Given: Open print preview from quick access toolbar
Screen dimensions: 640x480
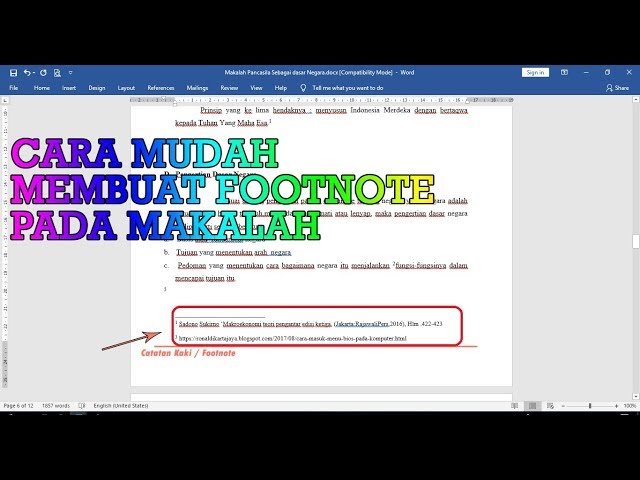Looking at the screenshot, I should [x=57, y=73].
